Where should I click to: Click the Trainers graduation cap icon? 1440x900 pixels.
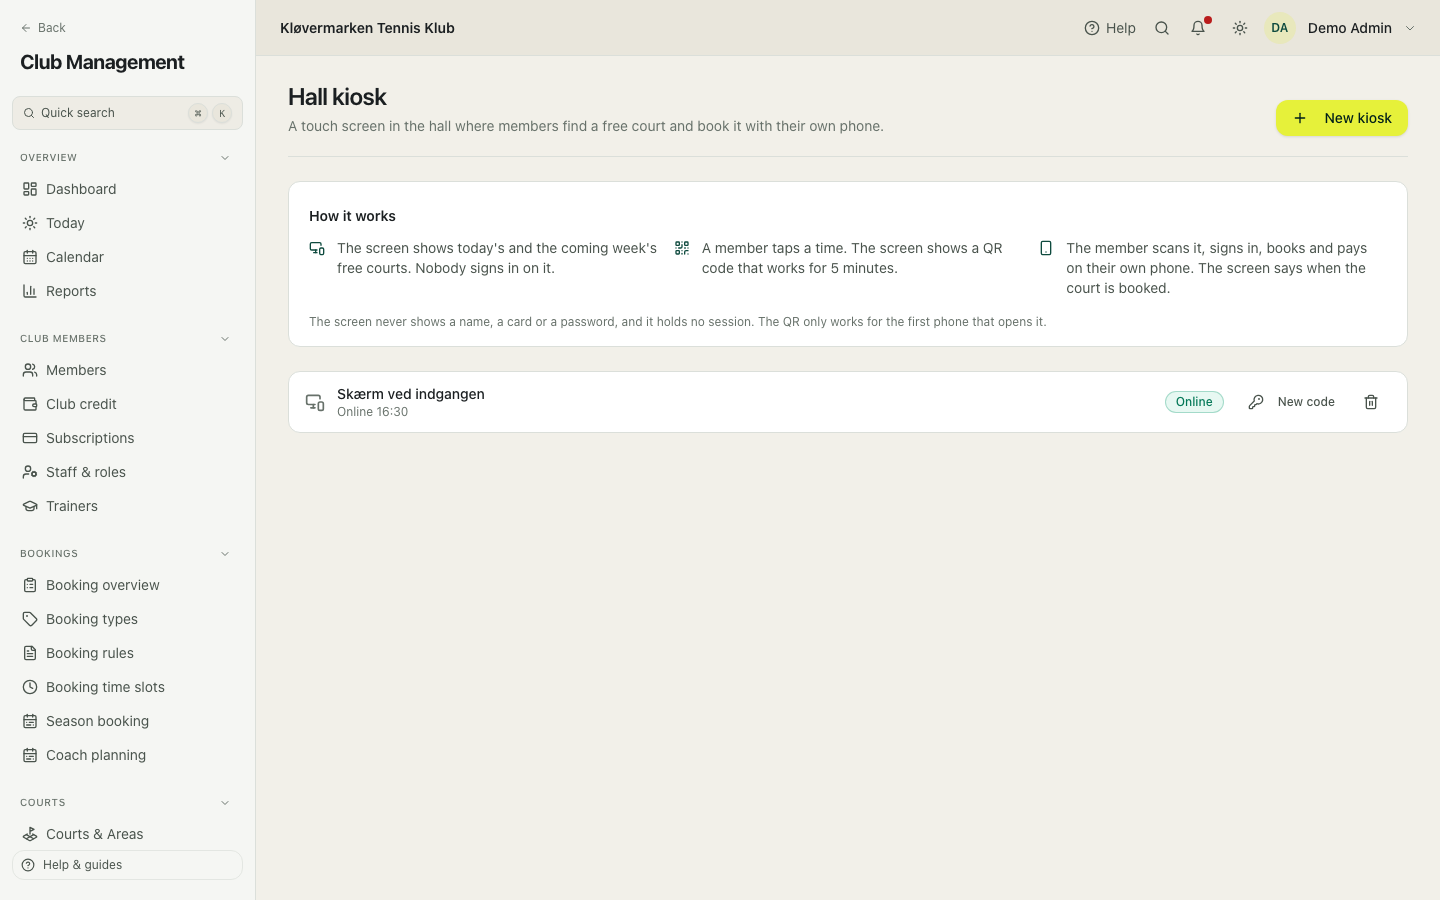coord(30,506)
